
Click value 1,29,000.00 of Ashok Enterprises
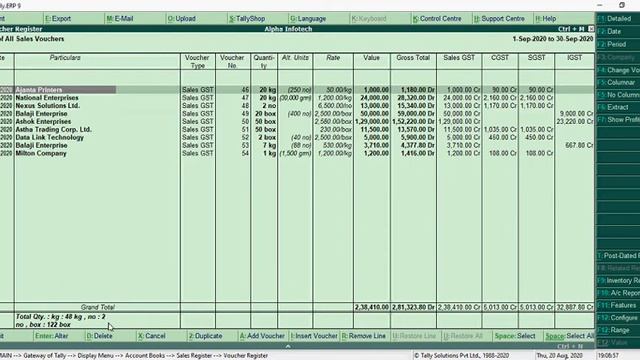pyautogui.click(x=371, y=122)
